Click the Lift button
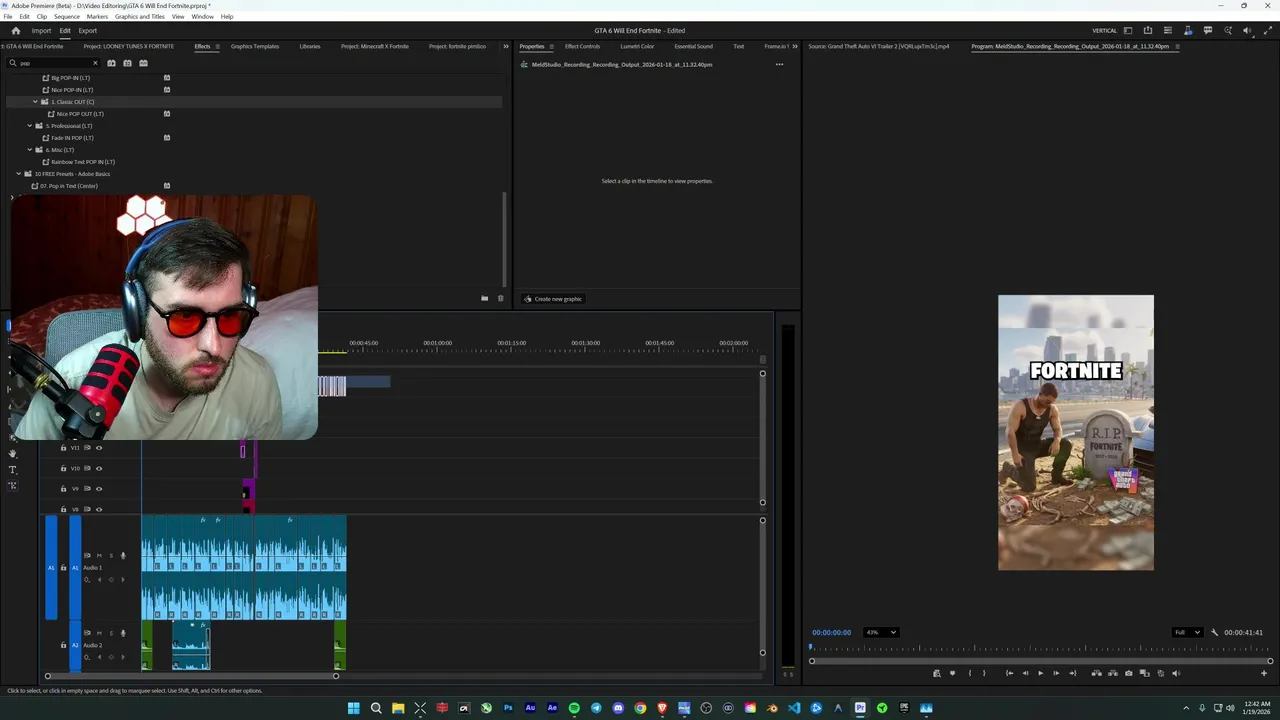This screenshot has width=1280, height=720. (x=1097, y=673)
